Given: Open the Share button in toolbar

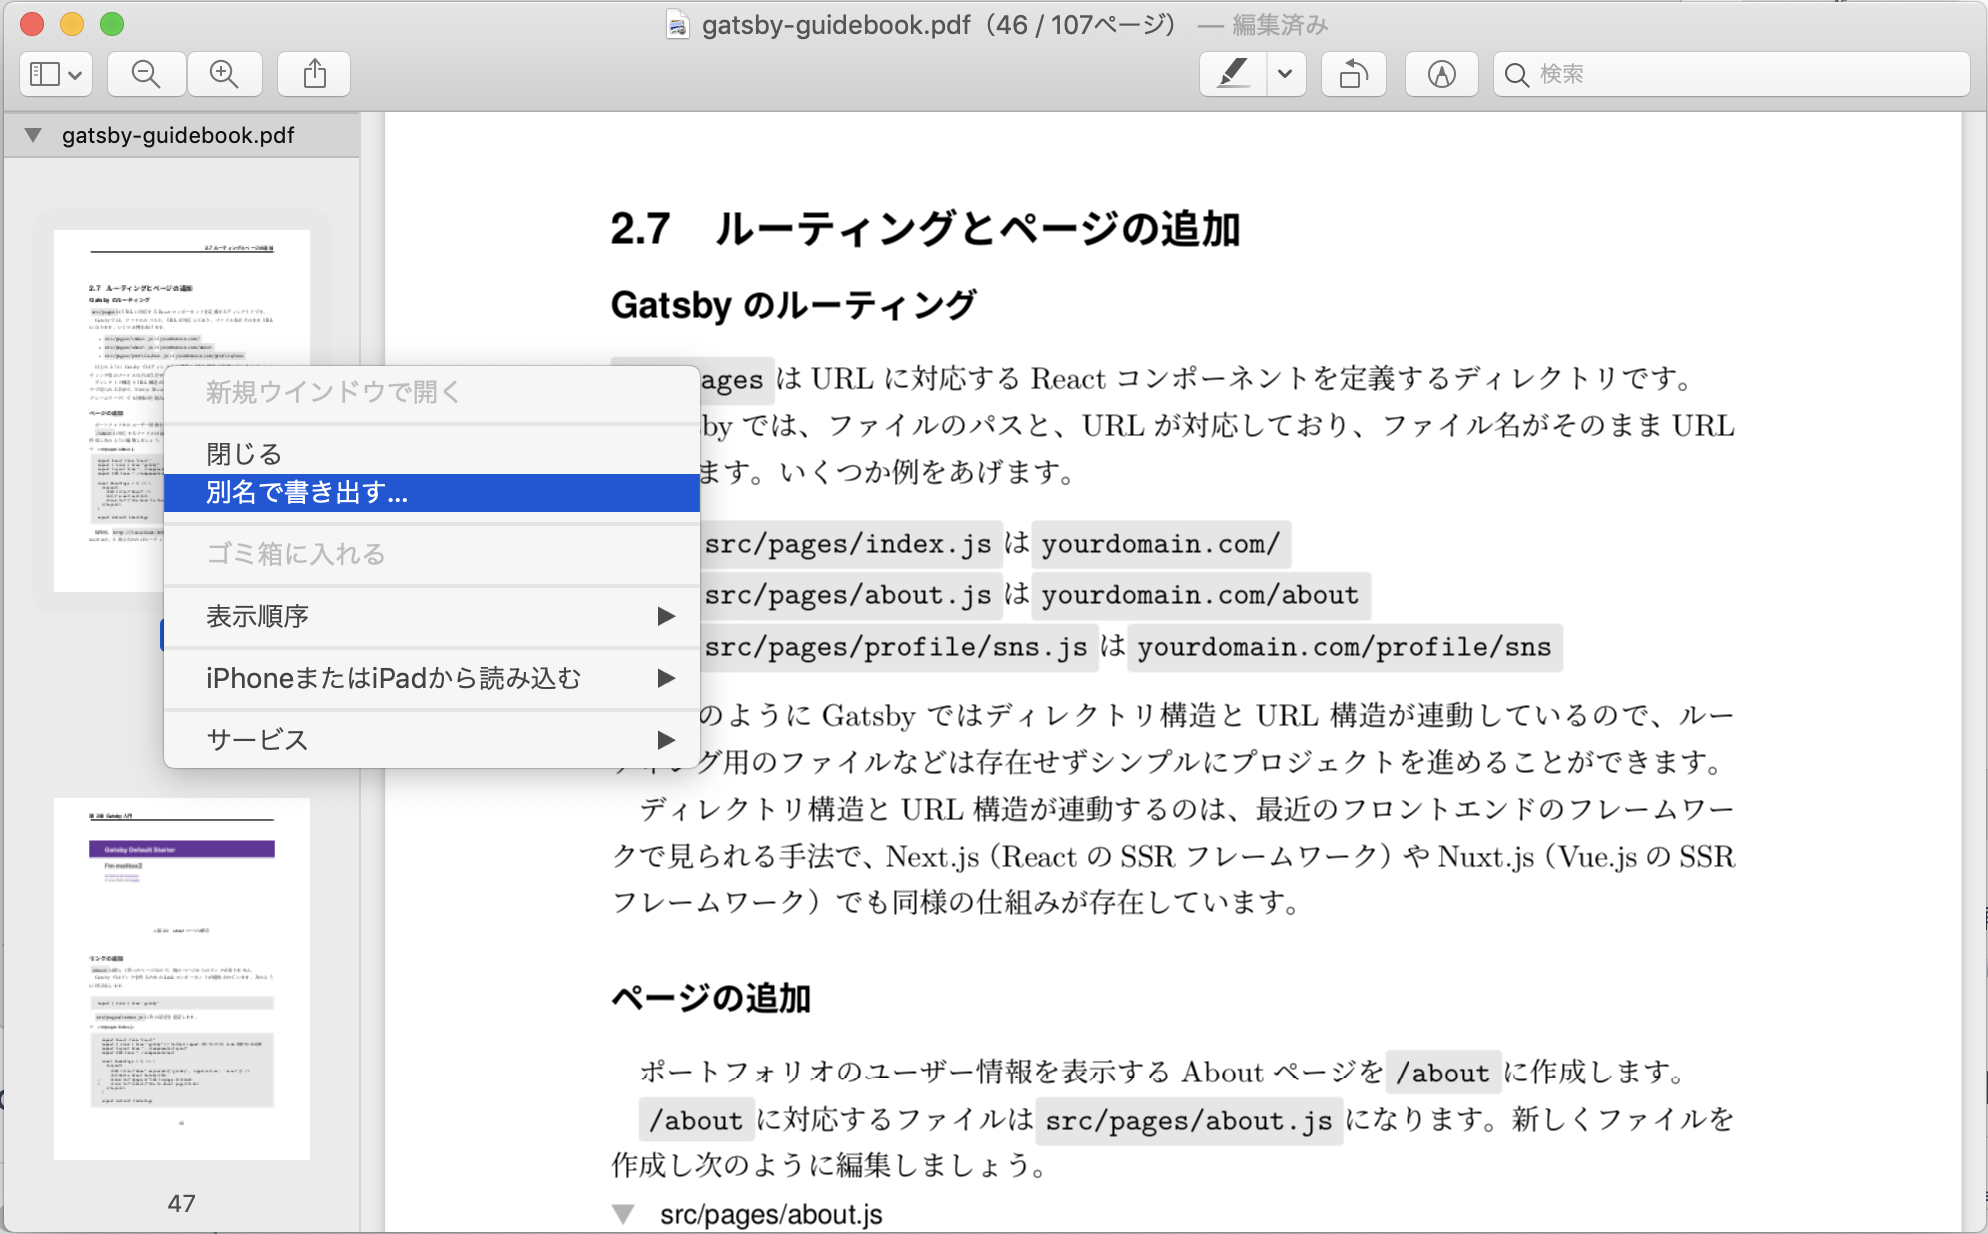Looking at the screenshot, I should (x=314, y=74).
